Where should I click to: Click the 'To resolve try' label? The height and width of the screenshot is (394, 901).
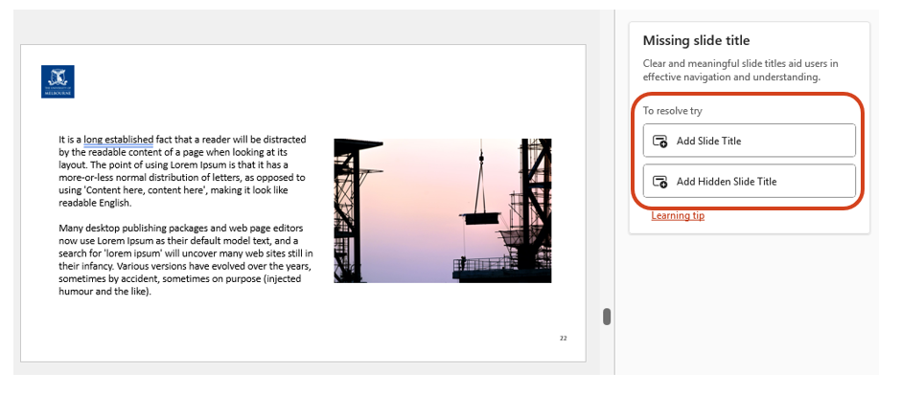[x=672, y=111]
